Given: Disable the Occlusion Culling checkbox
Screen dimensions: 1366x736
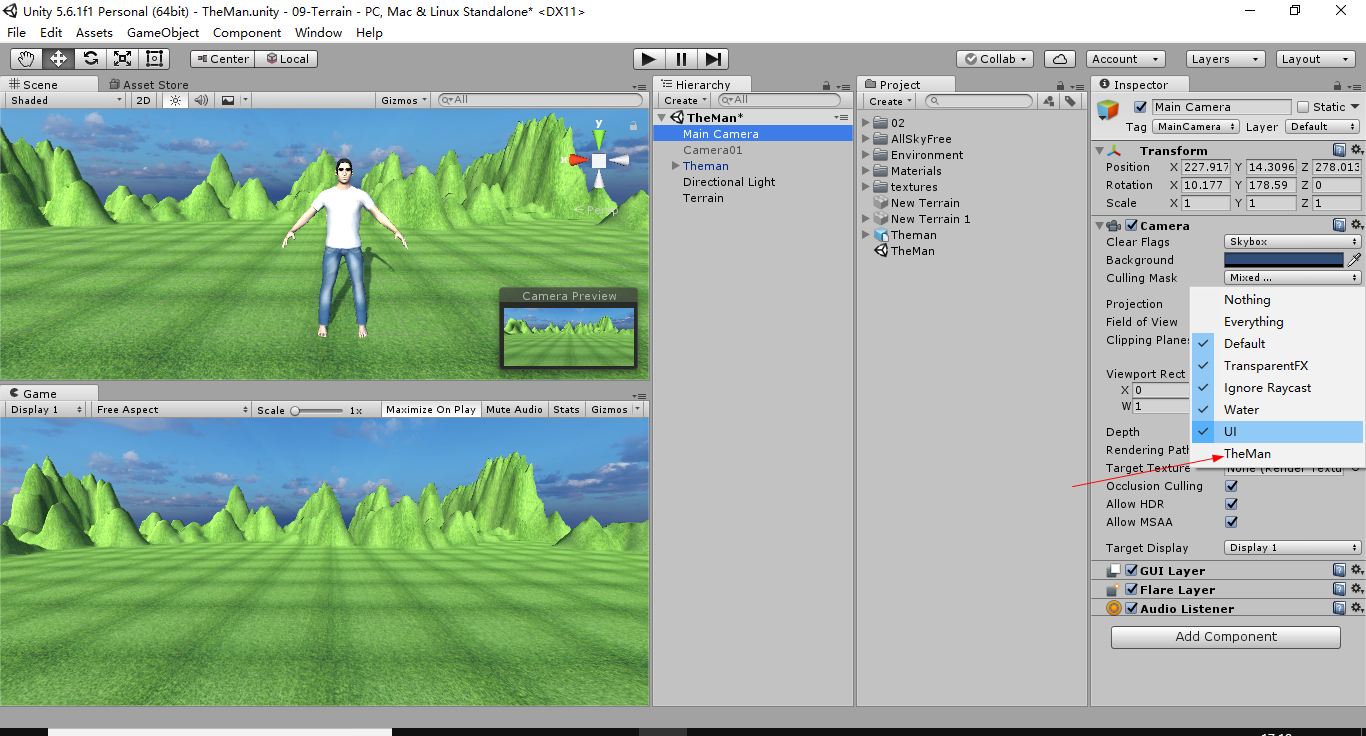Looking at the screenshot, I should (x=1231, y=486).
